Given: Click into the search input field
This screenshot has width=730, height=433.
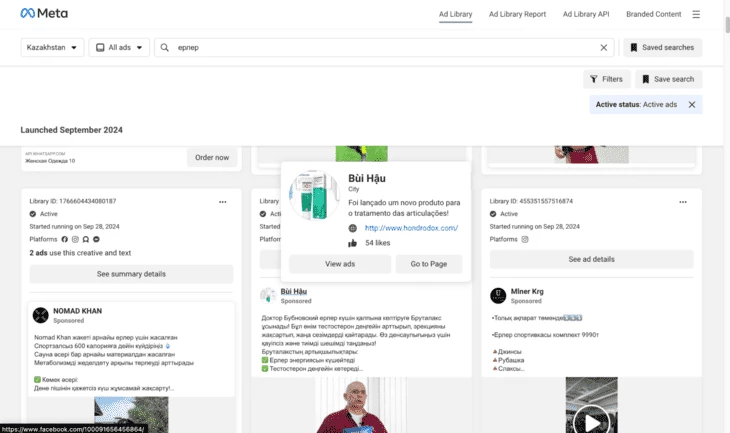Looking at the screenshot, I should [x=385, y=47].
